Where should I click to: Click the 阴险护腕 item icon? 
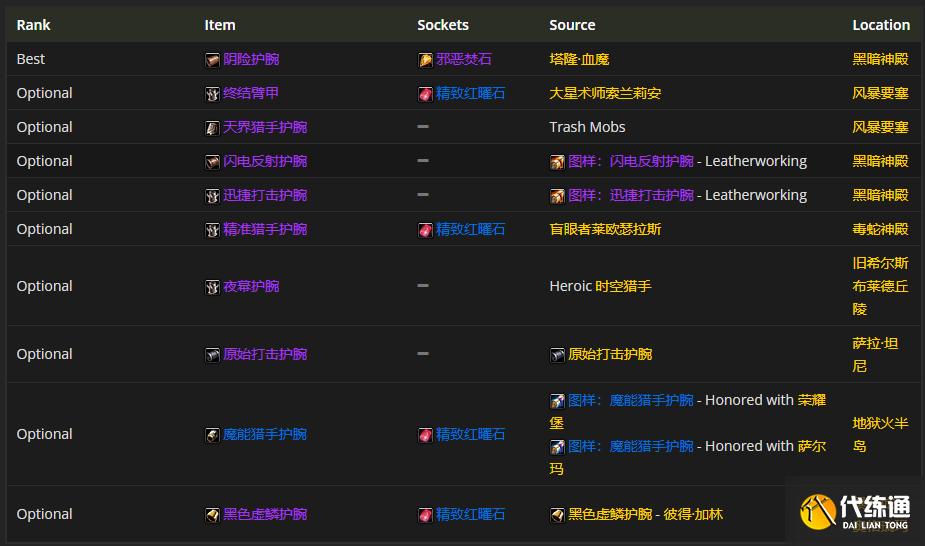tap(212, 60)
